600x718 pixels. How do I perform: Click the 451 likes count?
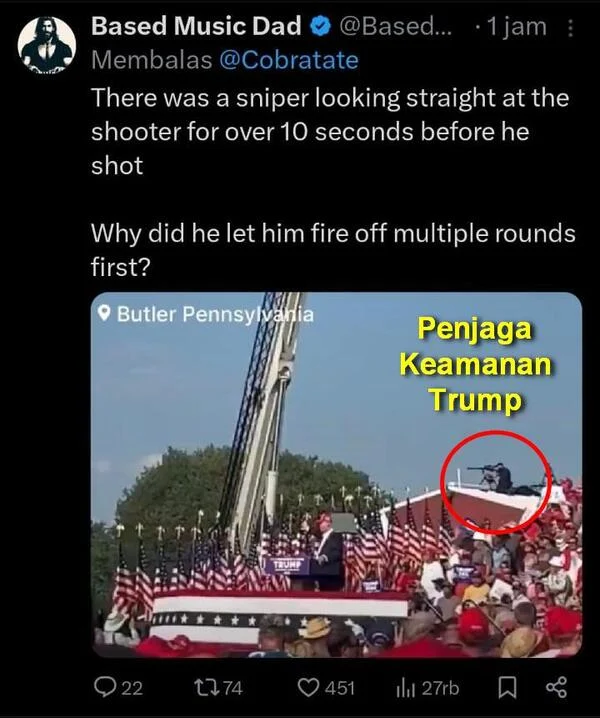click(x=340, y=688)
